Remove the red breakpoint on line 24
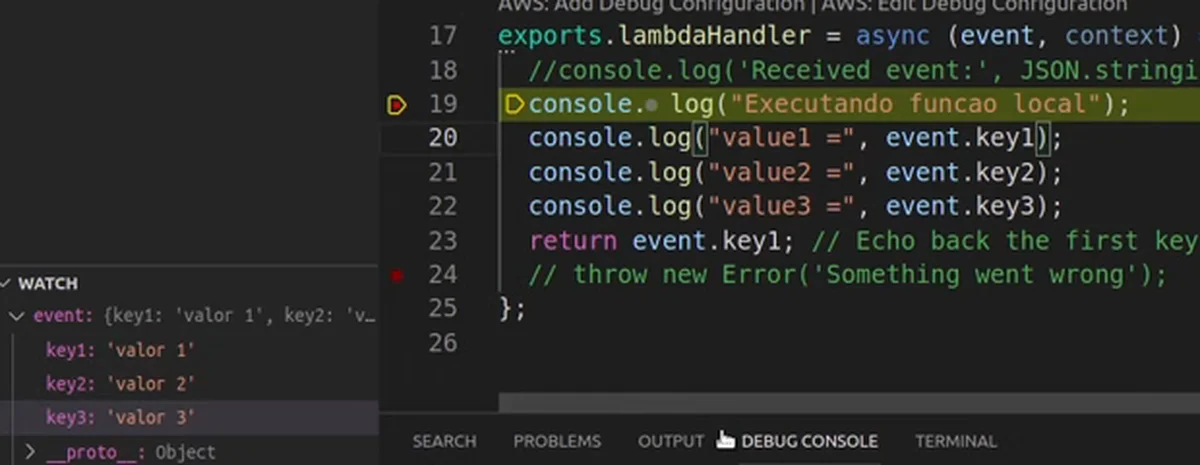This screenshot has height=465, width=1200. coord(398,275)
